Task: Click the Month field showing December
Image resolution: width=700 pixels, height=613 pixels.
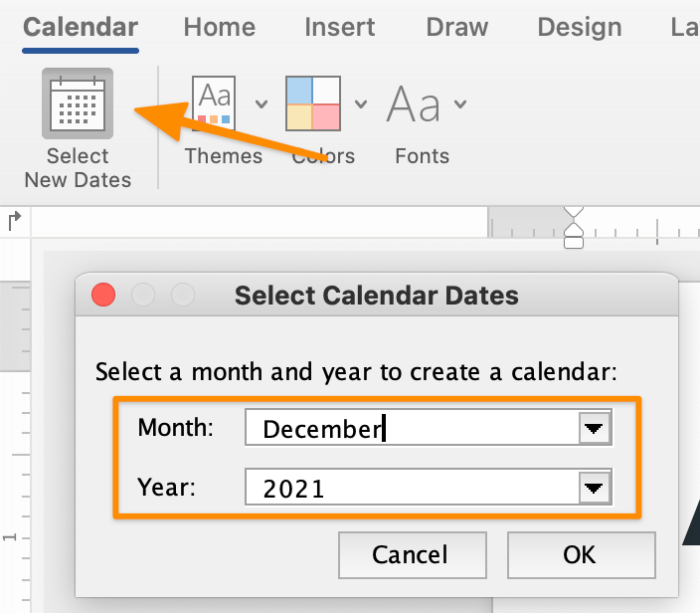Action: [x=410, y=429]
